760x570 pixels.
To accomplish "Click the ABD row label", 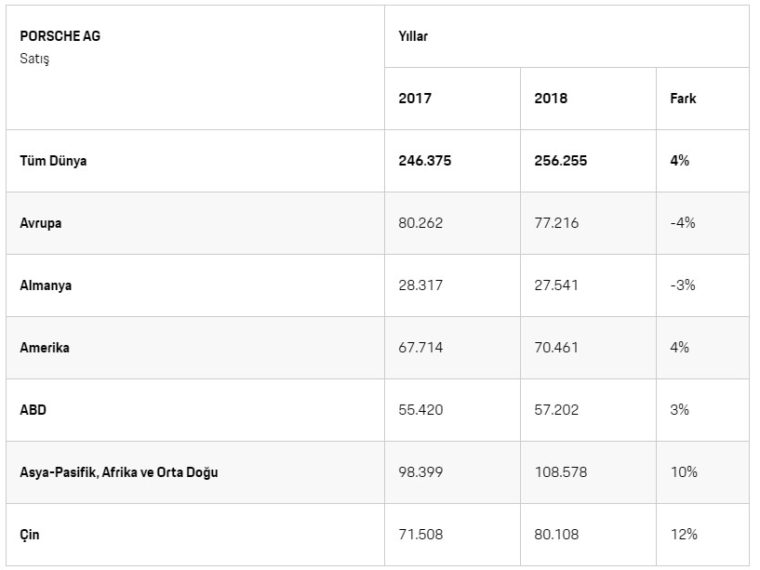I will pos(33,409).
